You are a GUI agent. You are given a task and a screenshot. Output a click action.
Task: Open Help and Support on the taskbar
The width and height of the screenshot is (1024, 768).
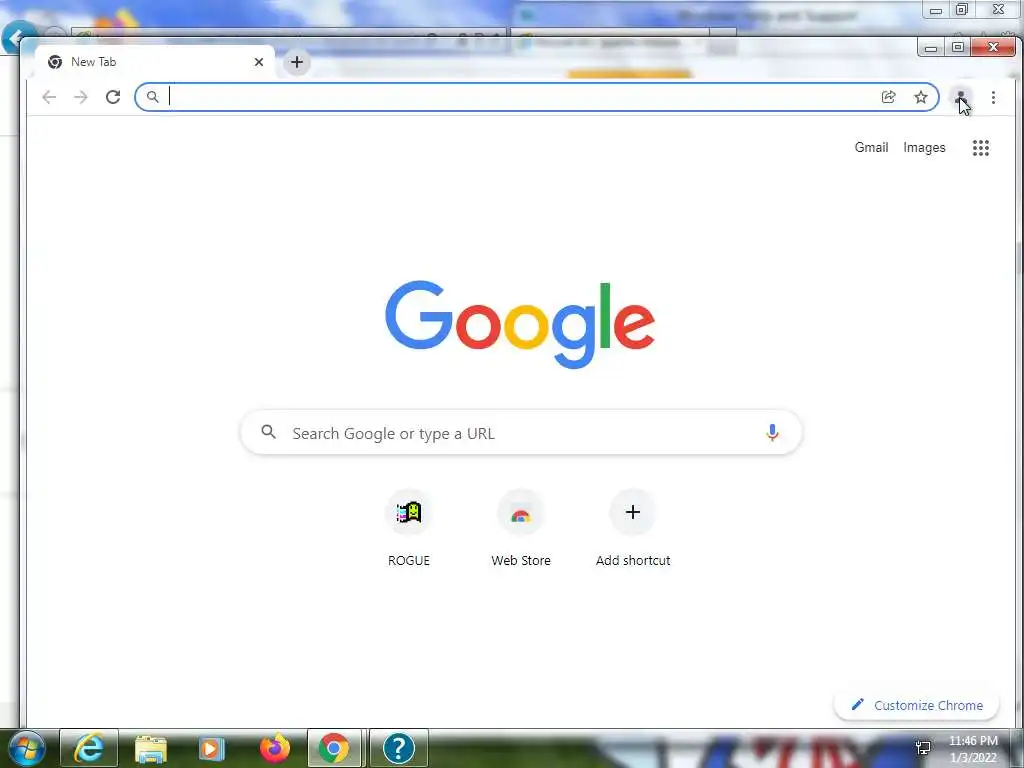pos(398,748)
